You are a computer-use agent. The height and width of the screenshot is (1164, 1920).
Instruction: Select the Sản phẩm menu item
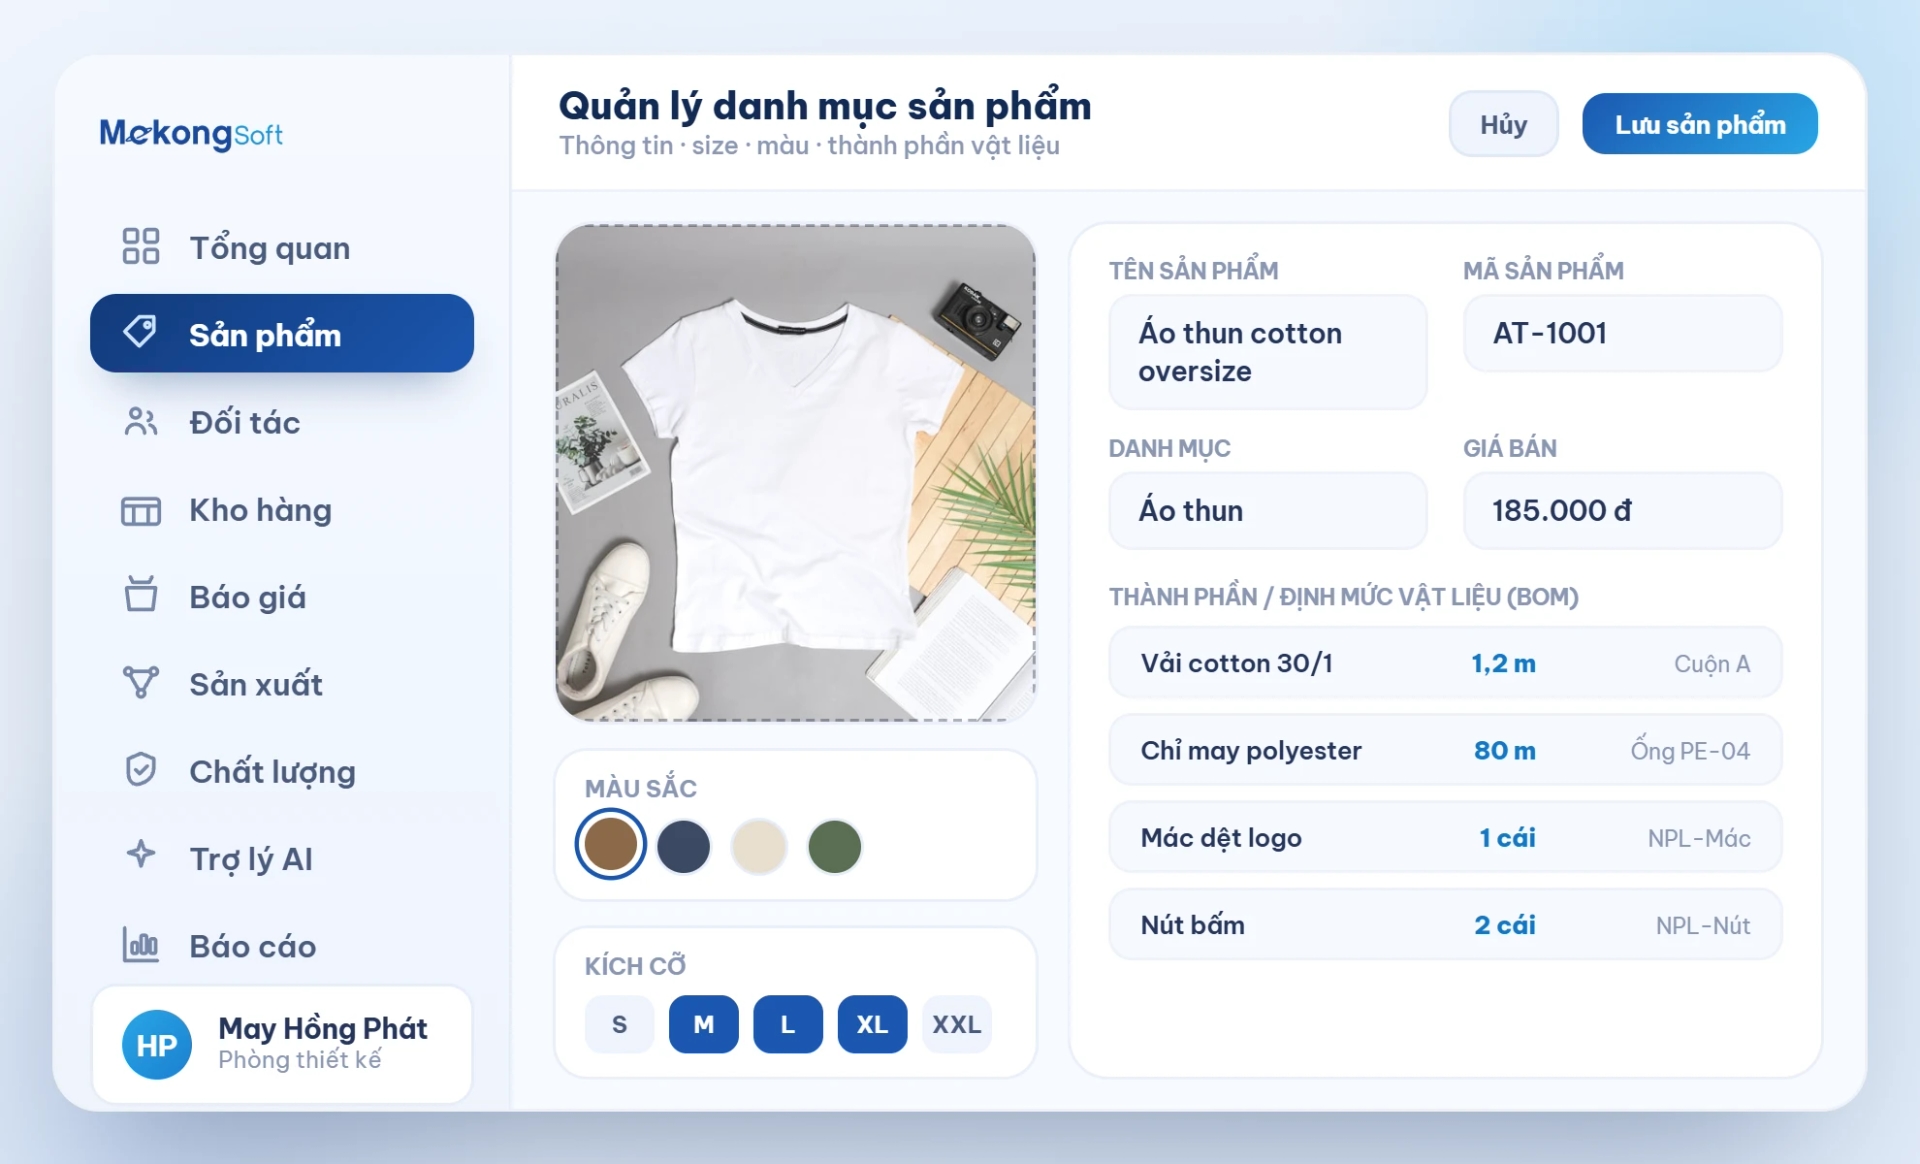coord(282,333)
